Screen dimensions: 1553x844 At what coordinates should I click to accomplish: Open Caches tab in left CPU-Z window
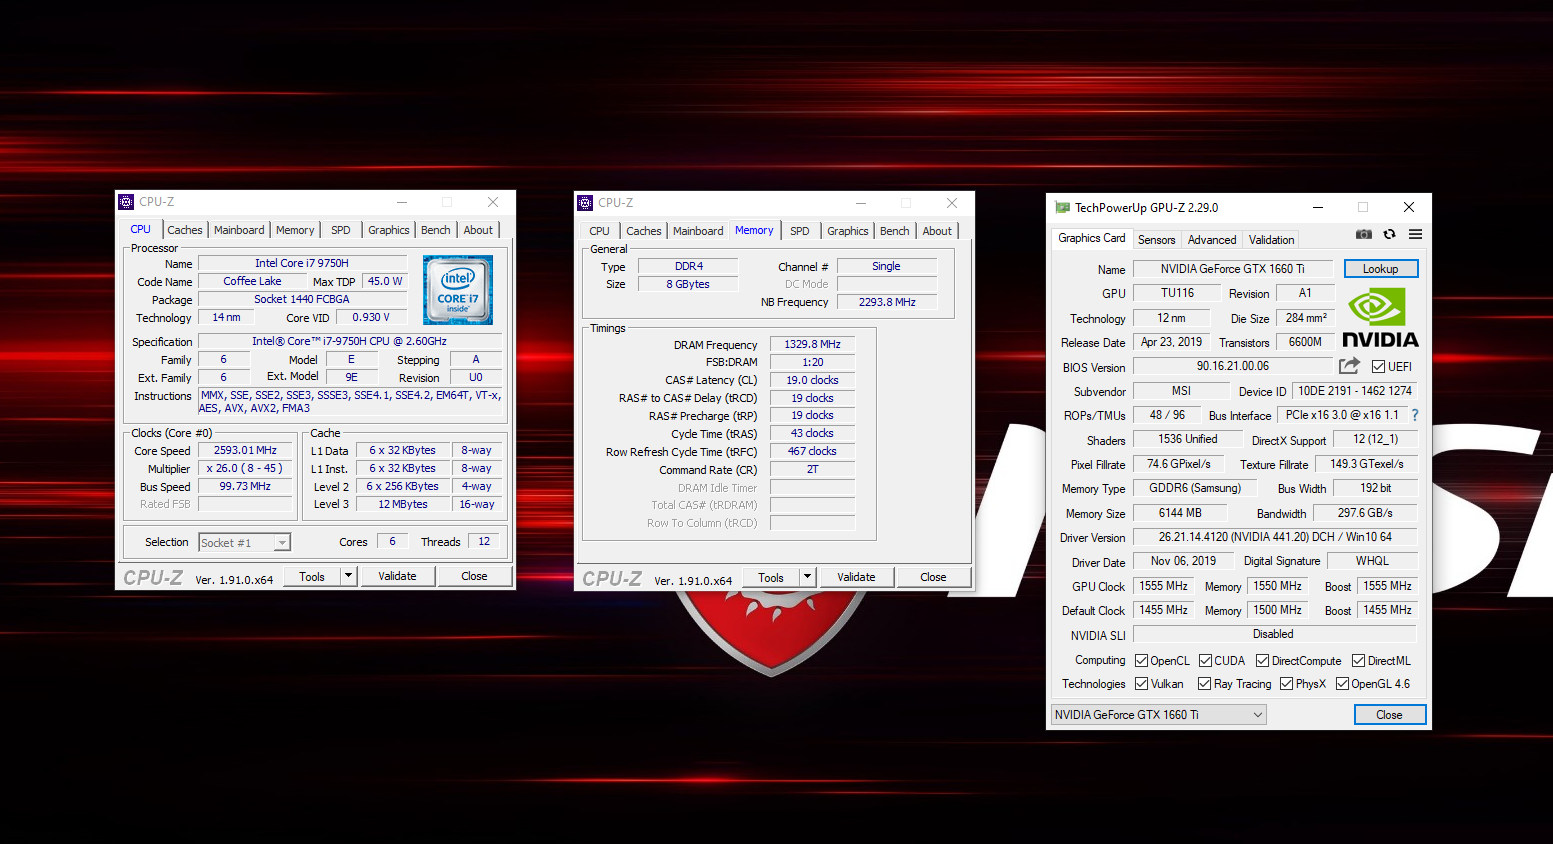coord(185,230)
